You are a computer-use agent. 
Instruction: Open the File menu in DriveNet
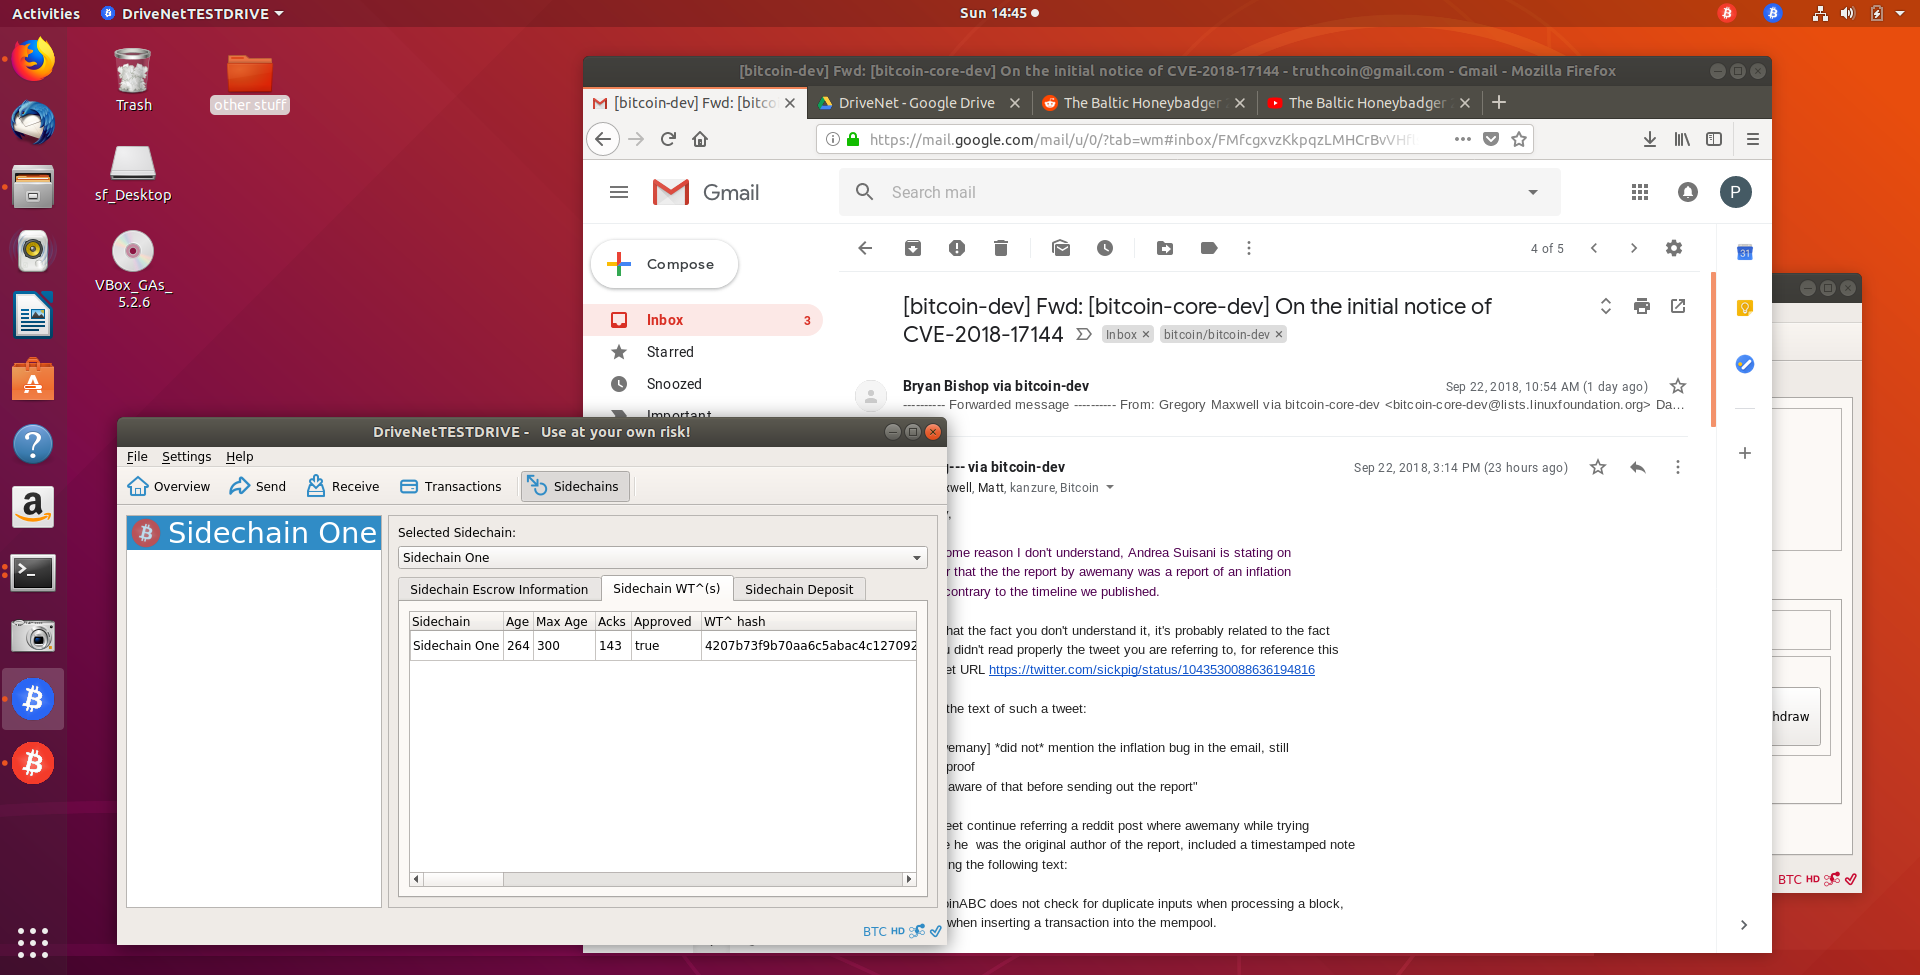137,457
